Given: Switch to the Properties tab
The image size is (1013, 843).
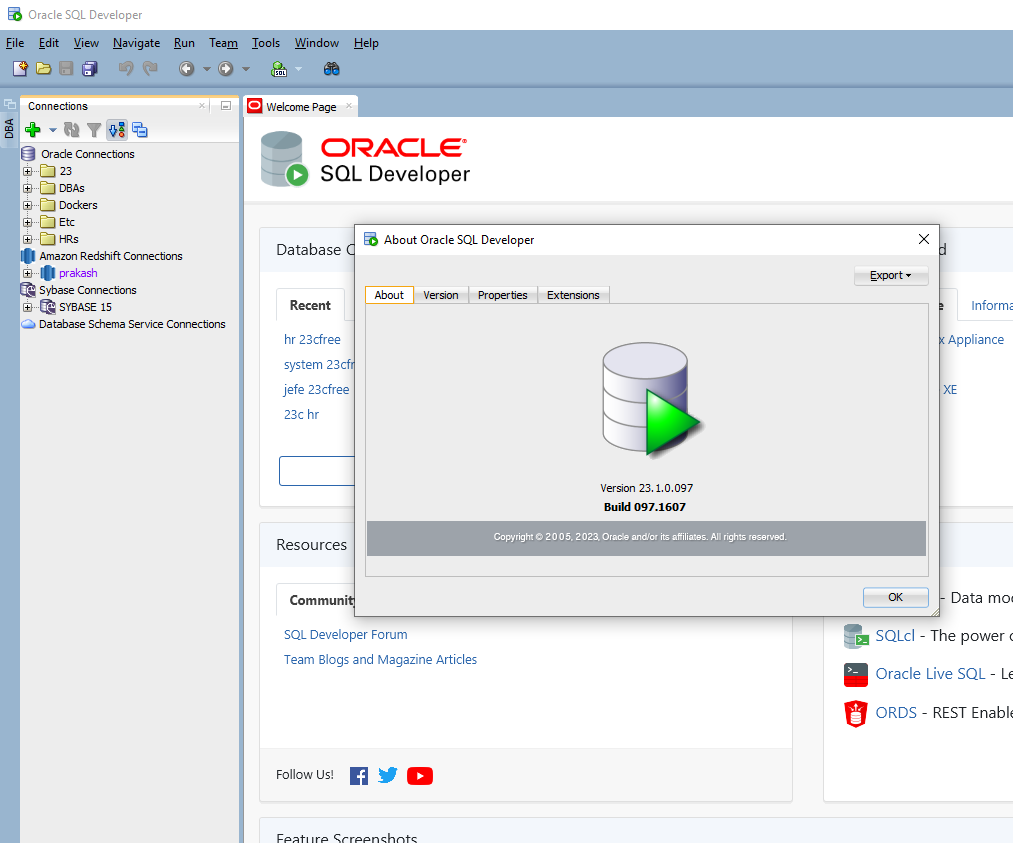Looking at the screenshot, I should [x=502, y=295].
